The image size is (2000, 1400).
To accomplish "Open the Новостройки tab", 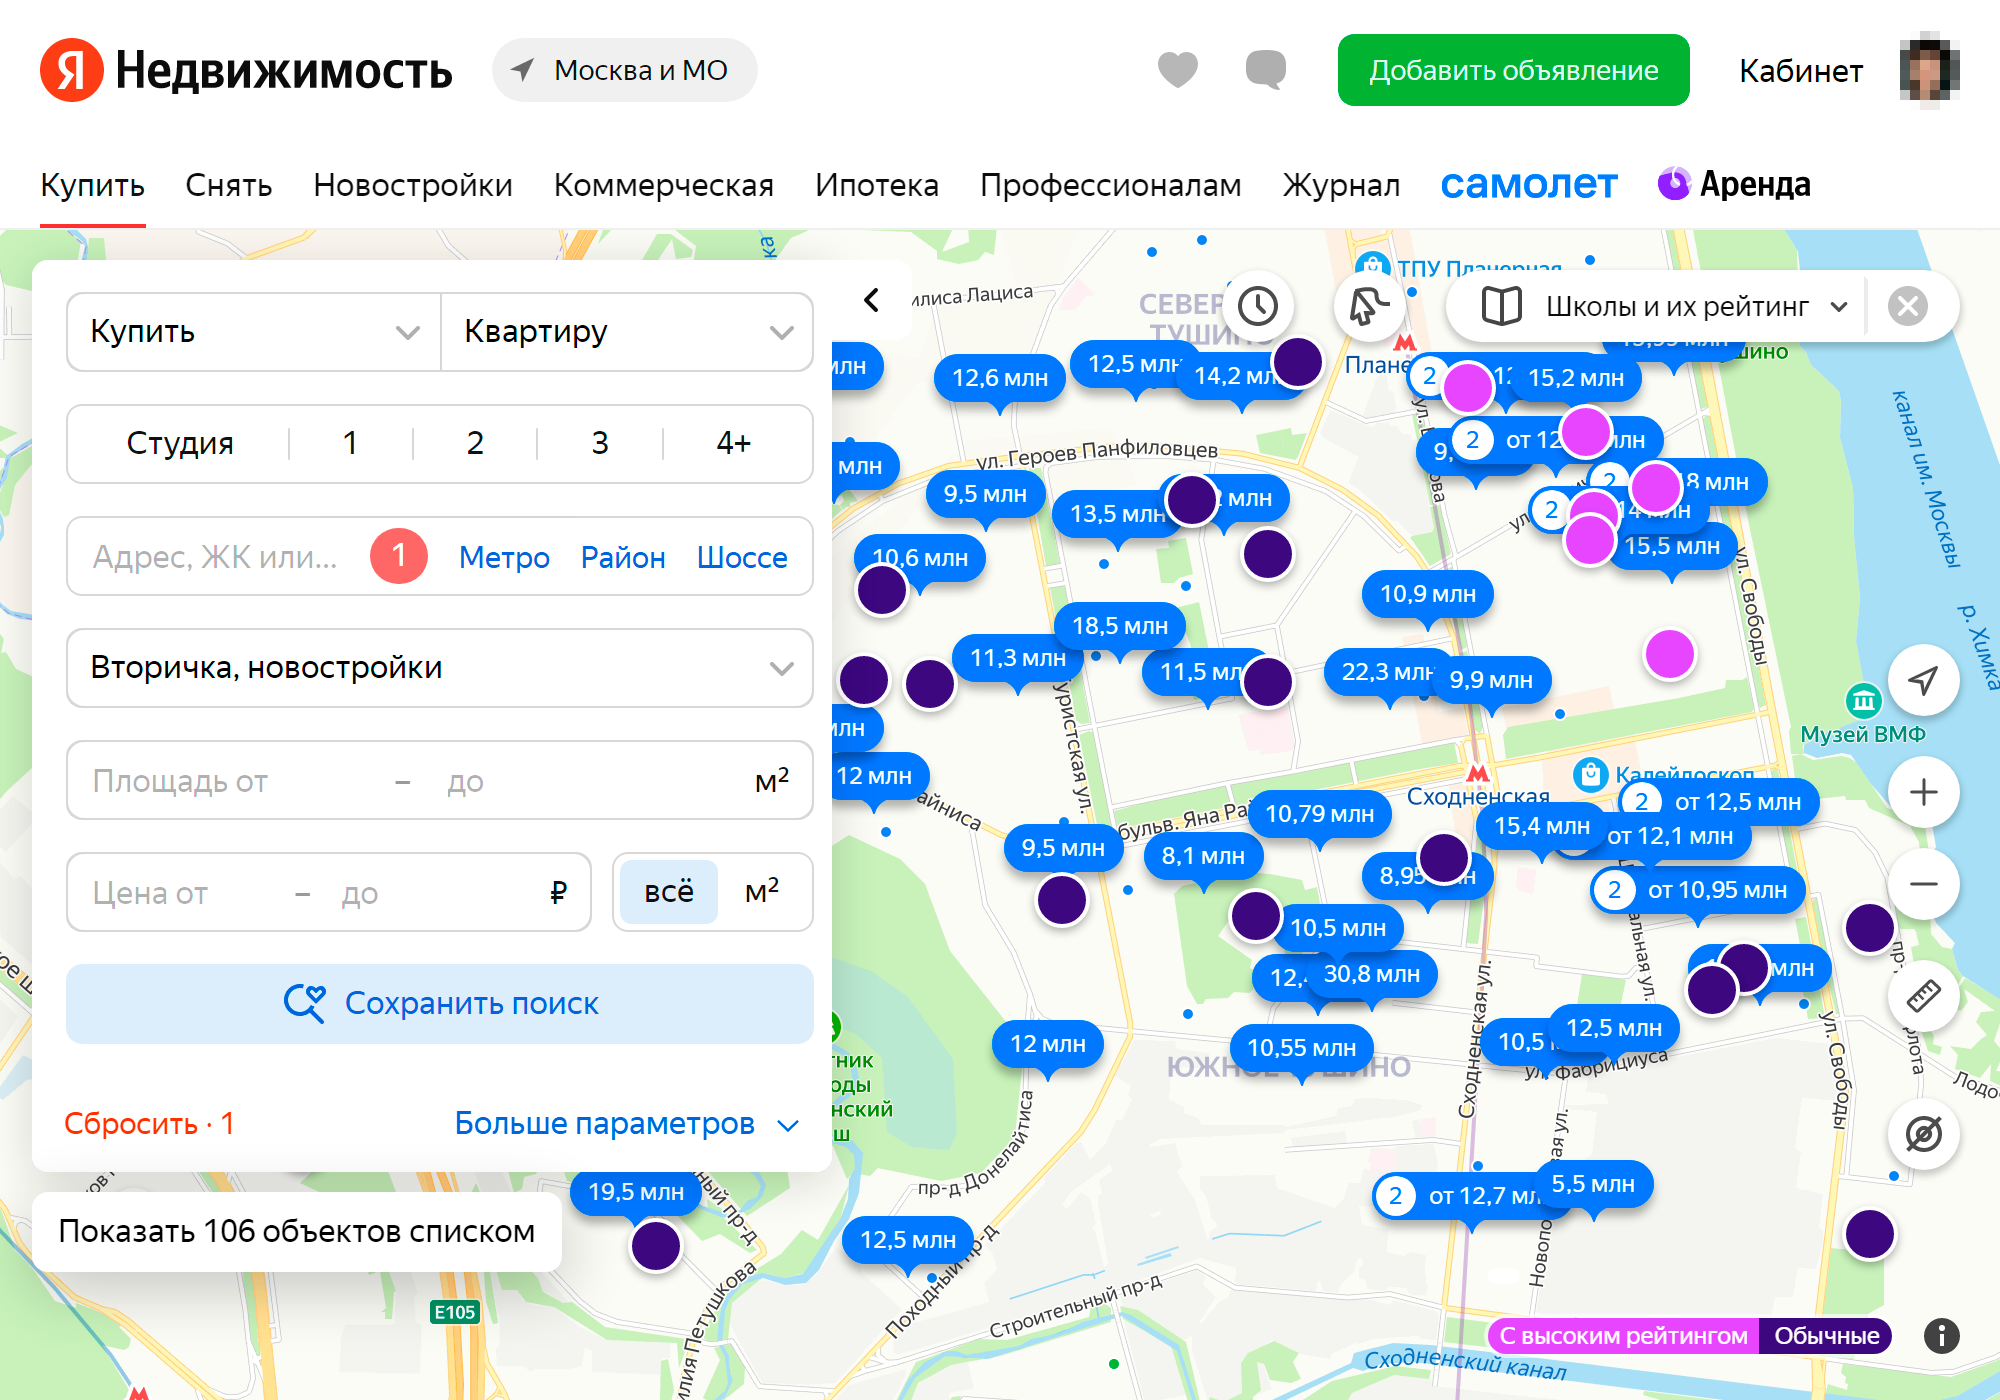I will point(412,185).
